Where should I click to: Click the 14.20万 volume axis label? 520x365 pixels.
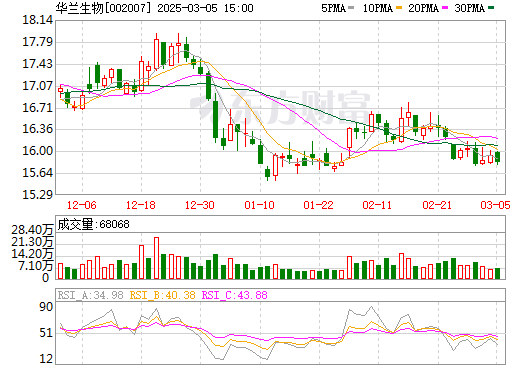click(x=32, y=254)
